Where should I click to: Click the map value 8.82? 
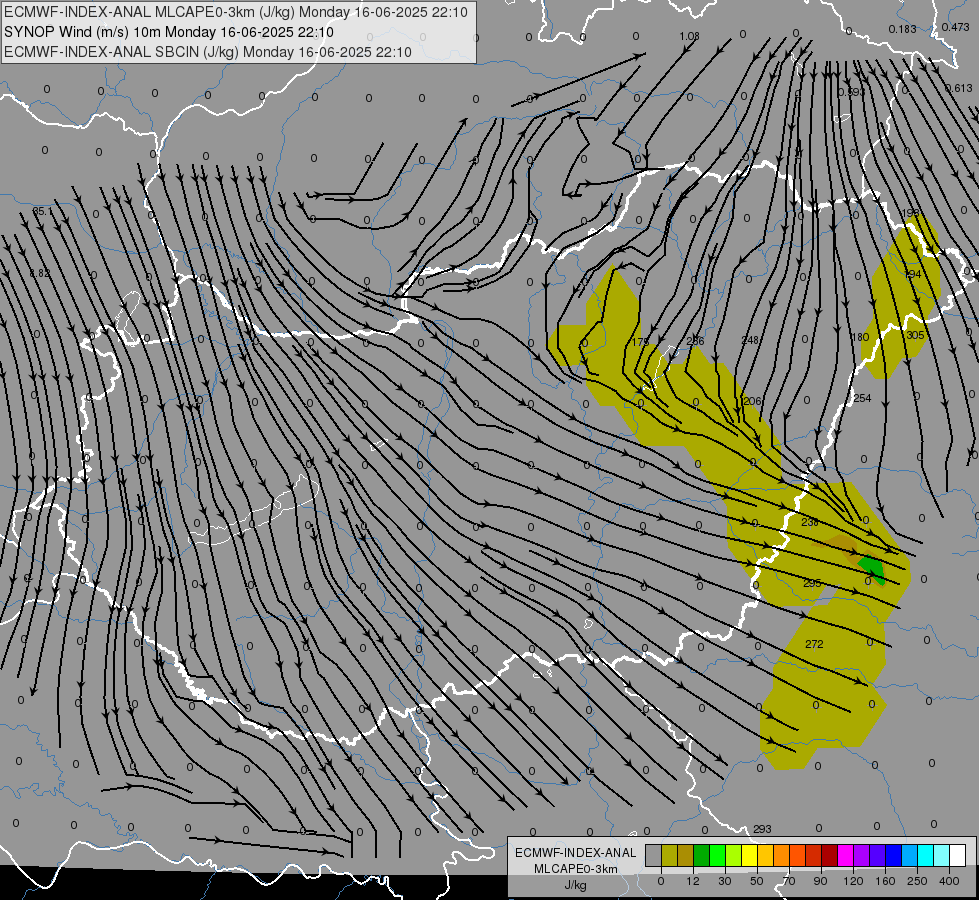[x=39, y=273]
